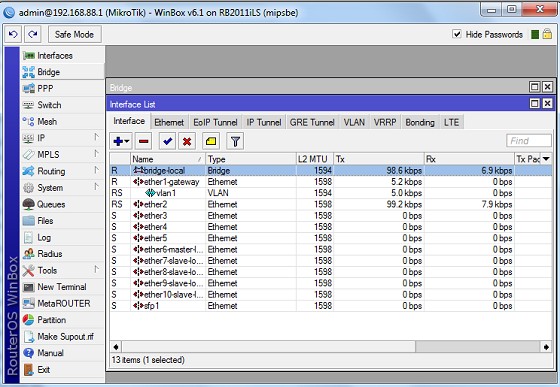Sort by the Type column header
This screenshot has width=560, height=387.
pos(251,159)
